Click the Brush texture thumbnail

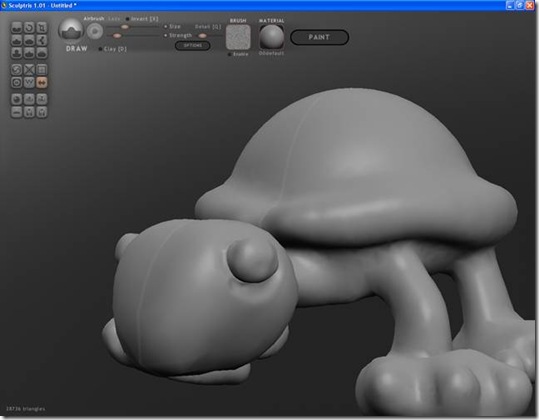coord(238,37)
